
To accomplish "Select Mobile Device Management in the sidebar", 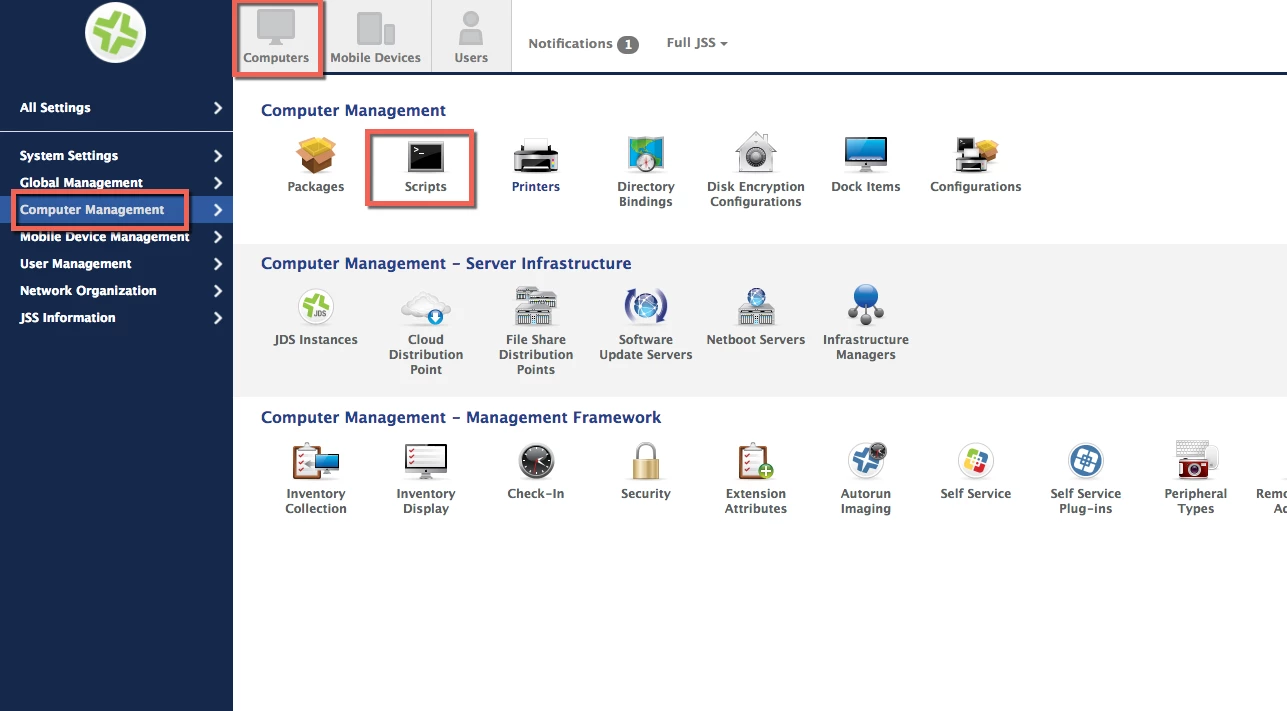I will pos(105,237).
